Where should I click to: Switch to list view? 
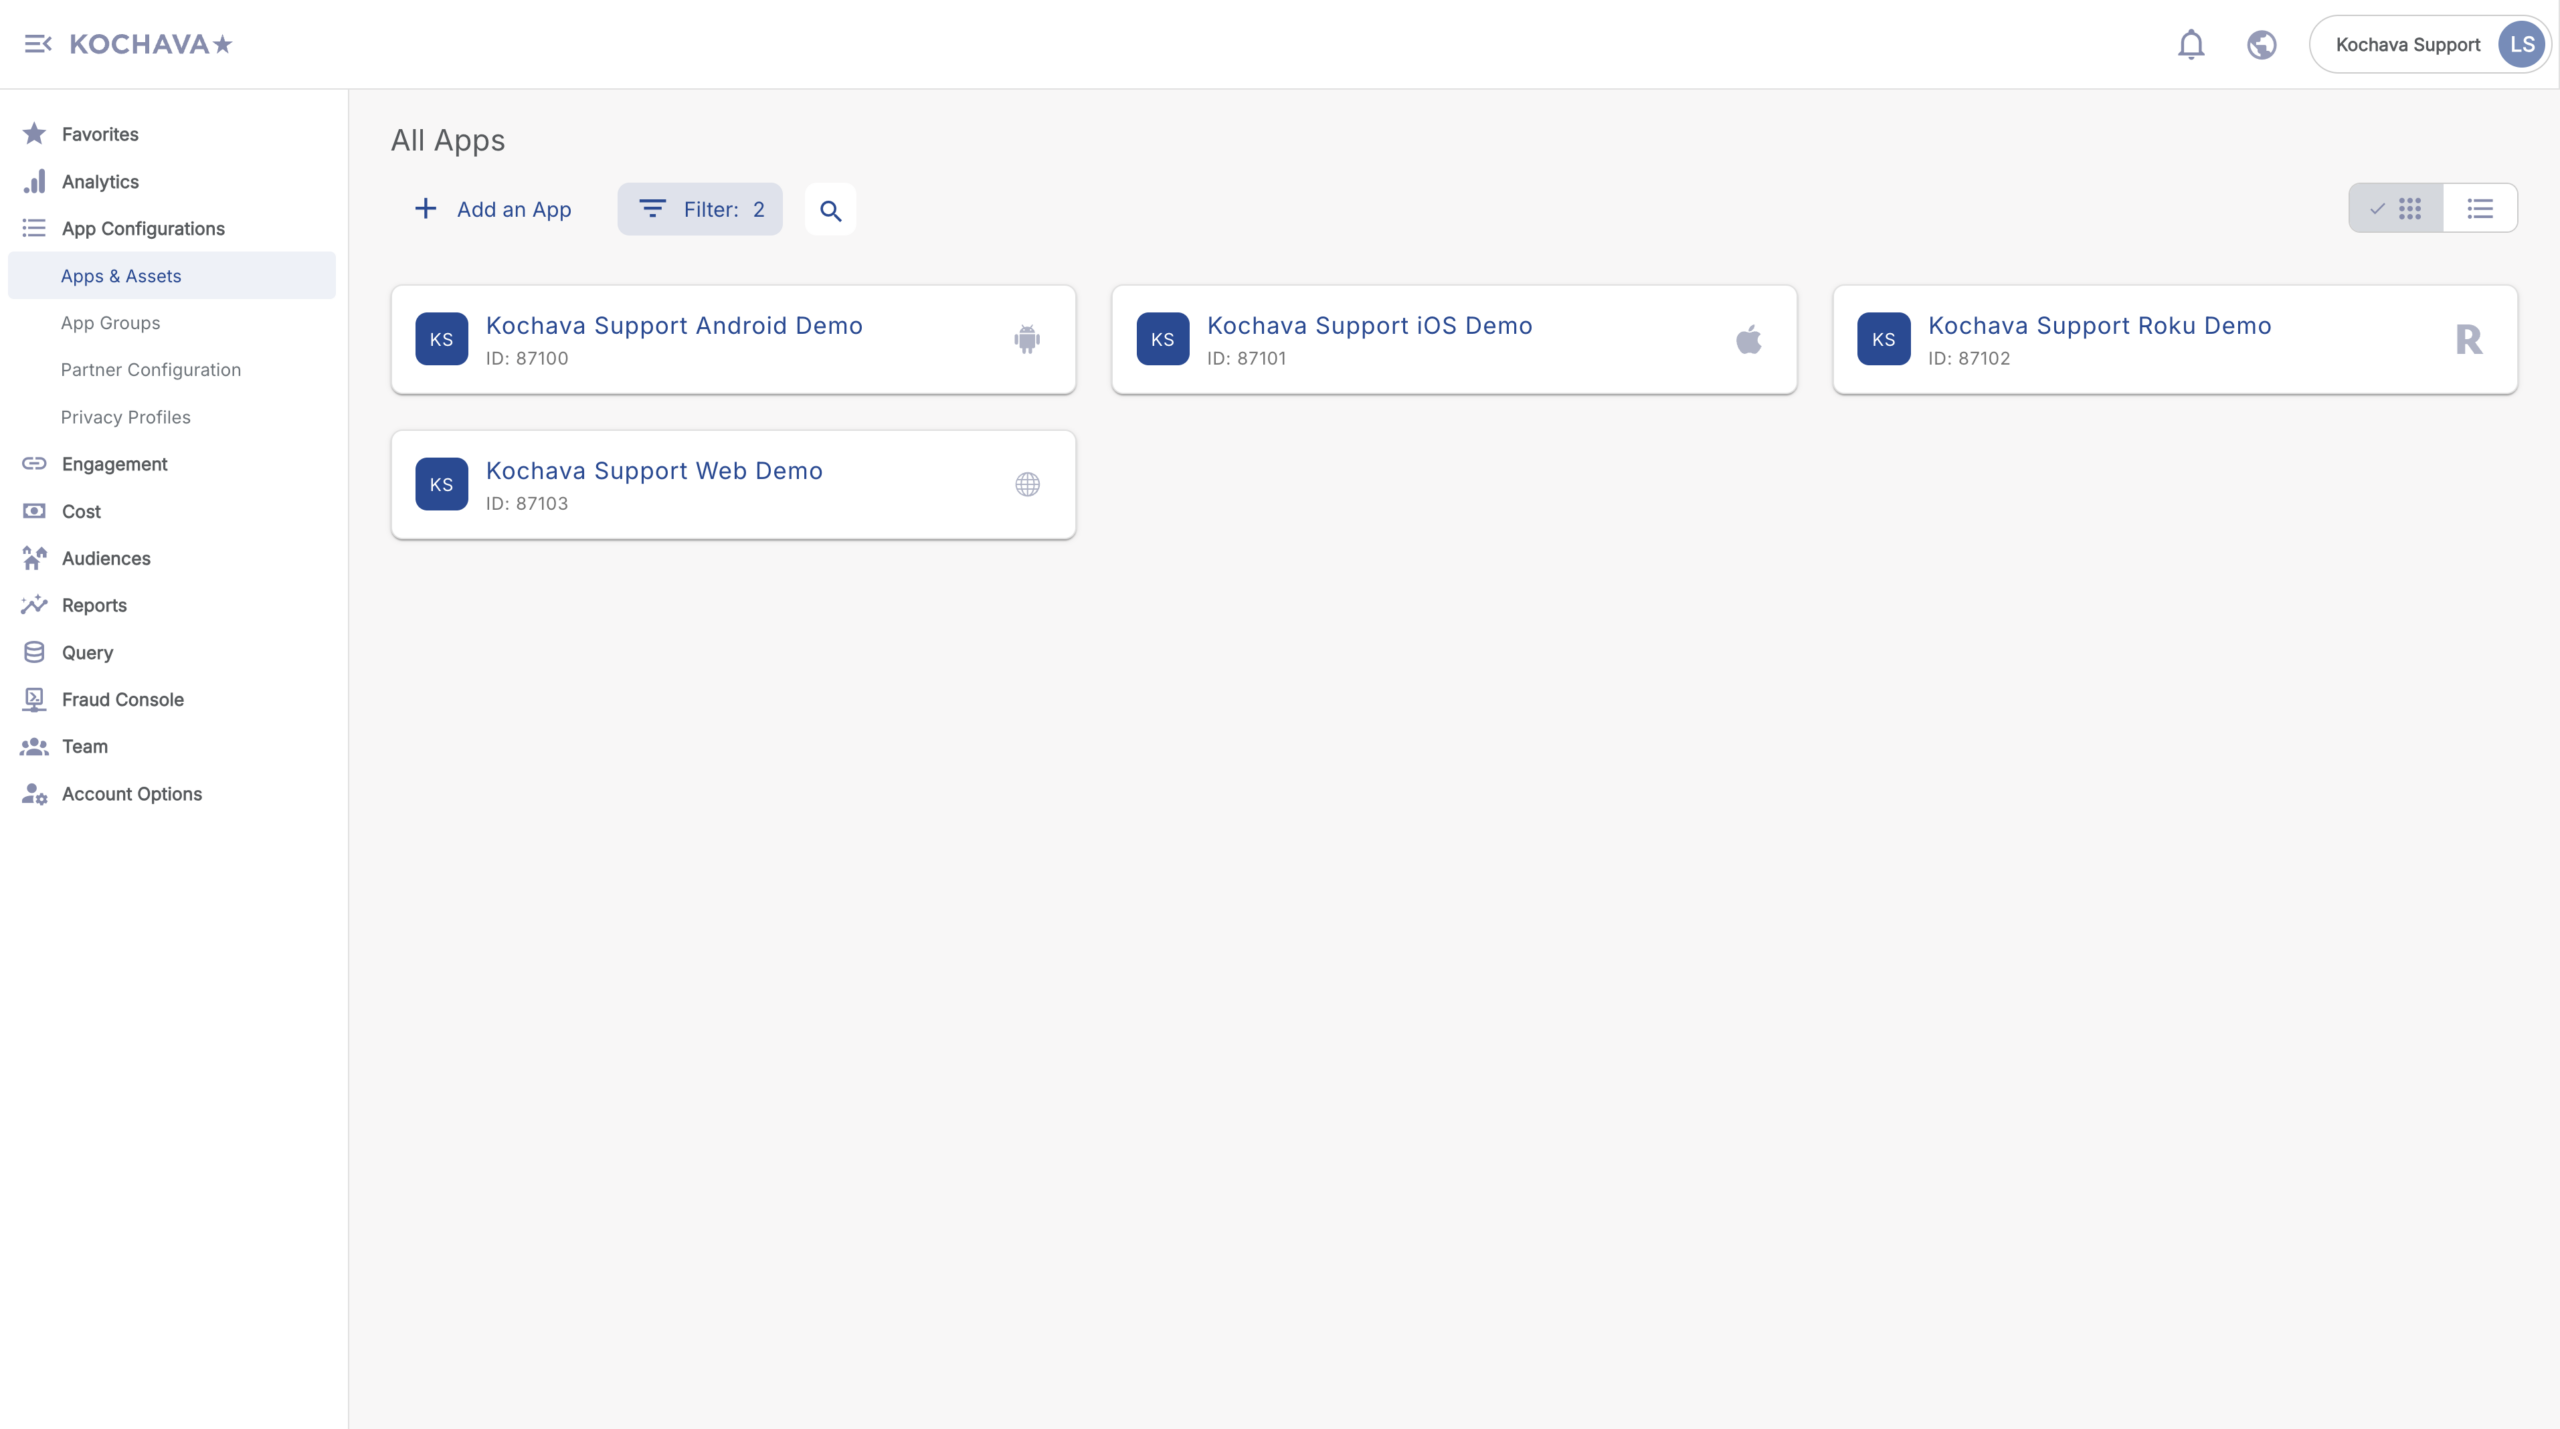[2480, 209]
